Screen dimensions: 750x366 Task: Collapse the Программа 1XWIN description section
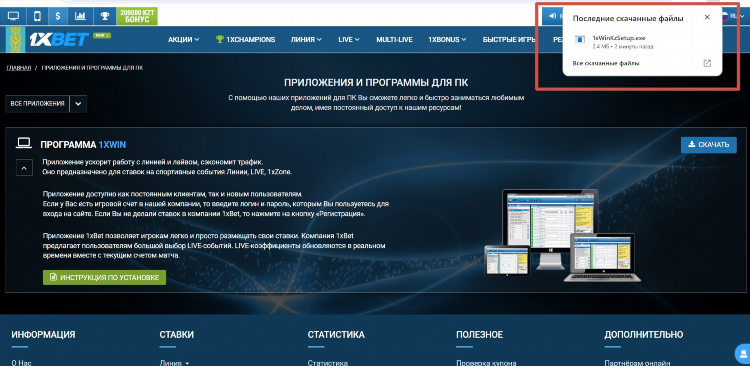click(24, 167)
